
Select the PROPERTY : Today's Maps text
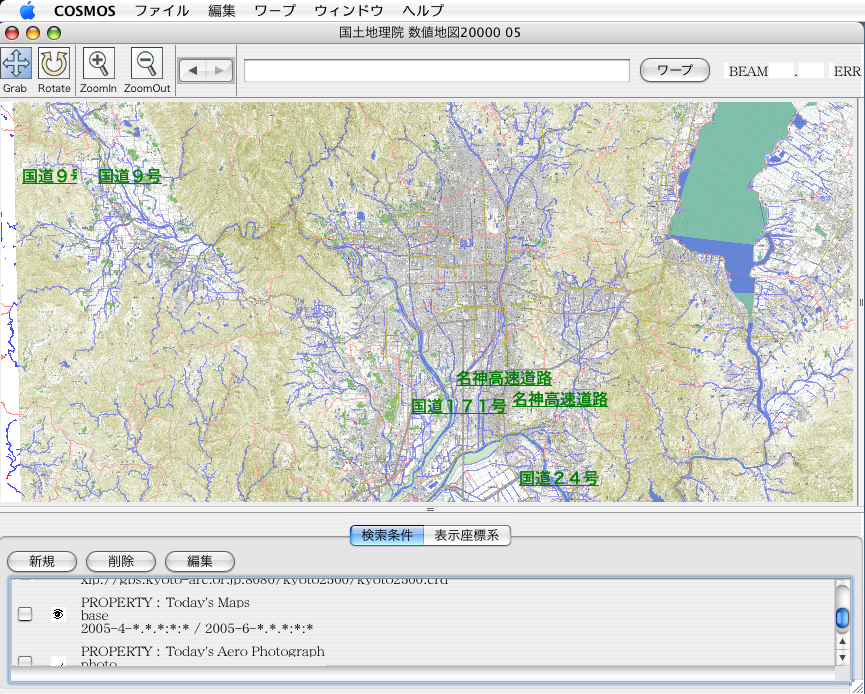coord(165,602)
